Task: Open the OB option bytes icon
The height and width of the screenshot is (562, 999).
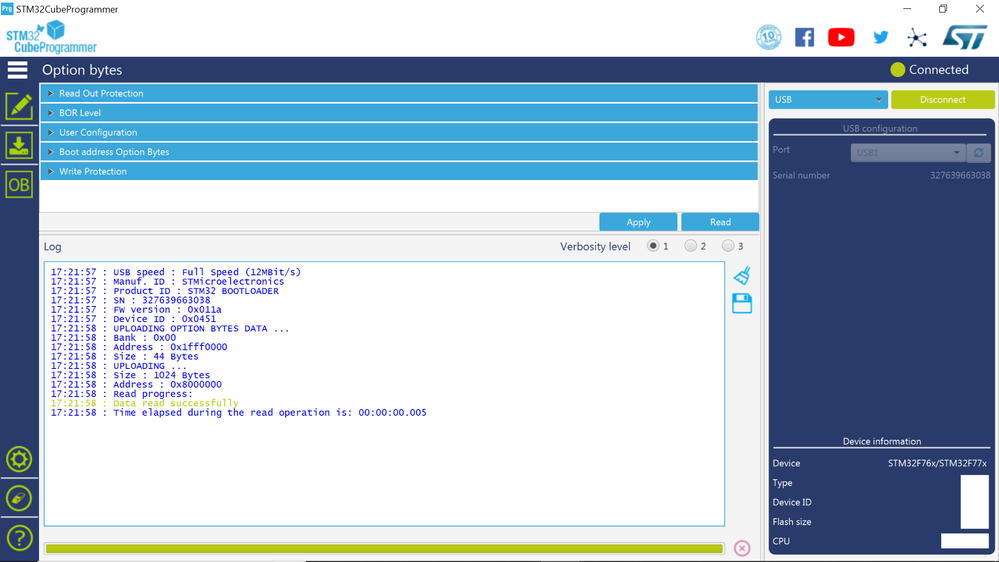Action: pos(19,185)
